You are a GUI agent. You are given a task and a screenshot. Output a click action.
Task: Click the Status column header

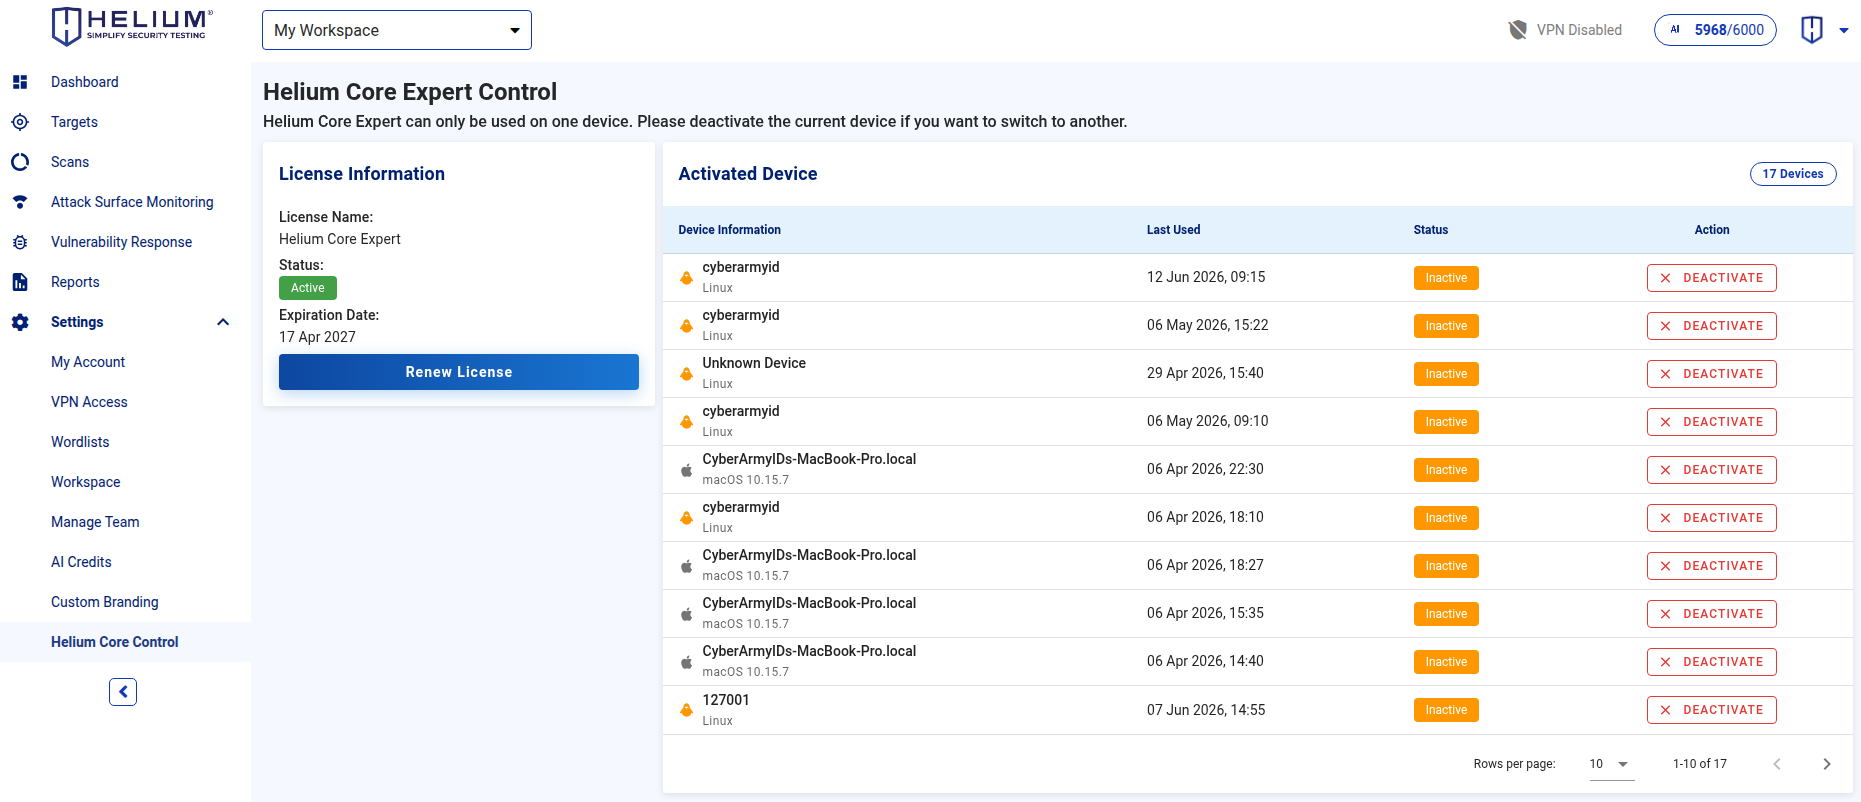click(x=1430, y=230)
